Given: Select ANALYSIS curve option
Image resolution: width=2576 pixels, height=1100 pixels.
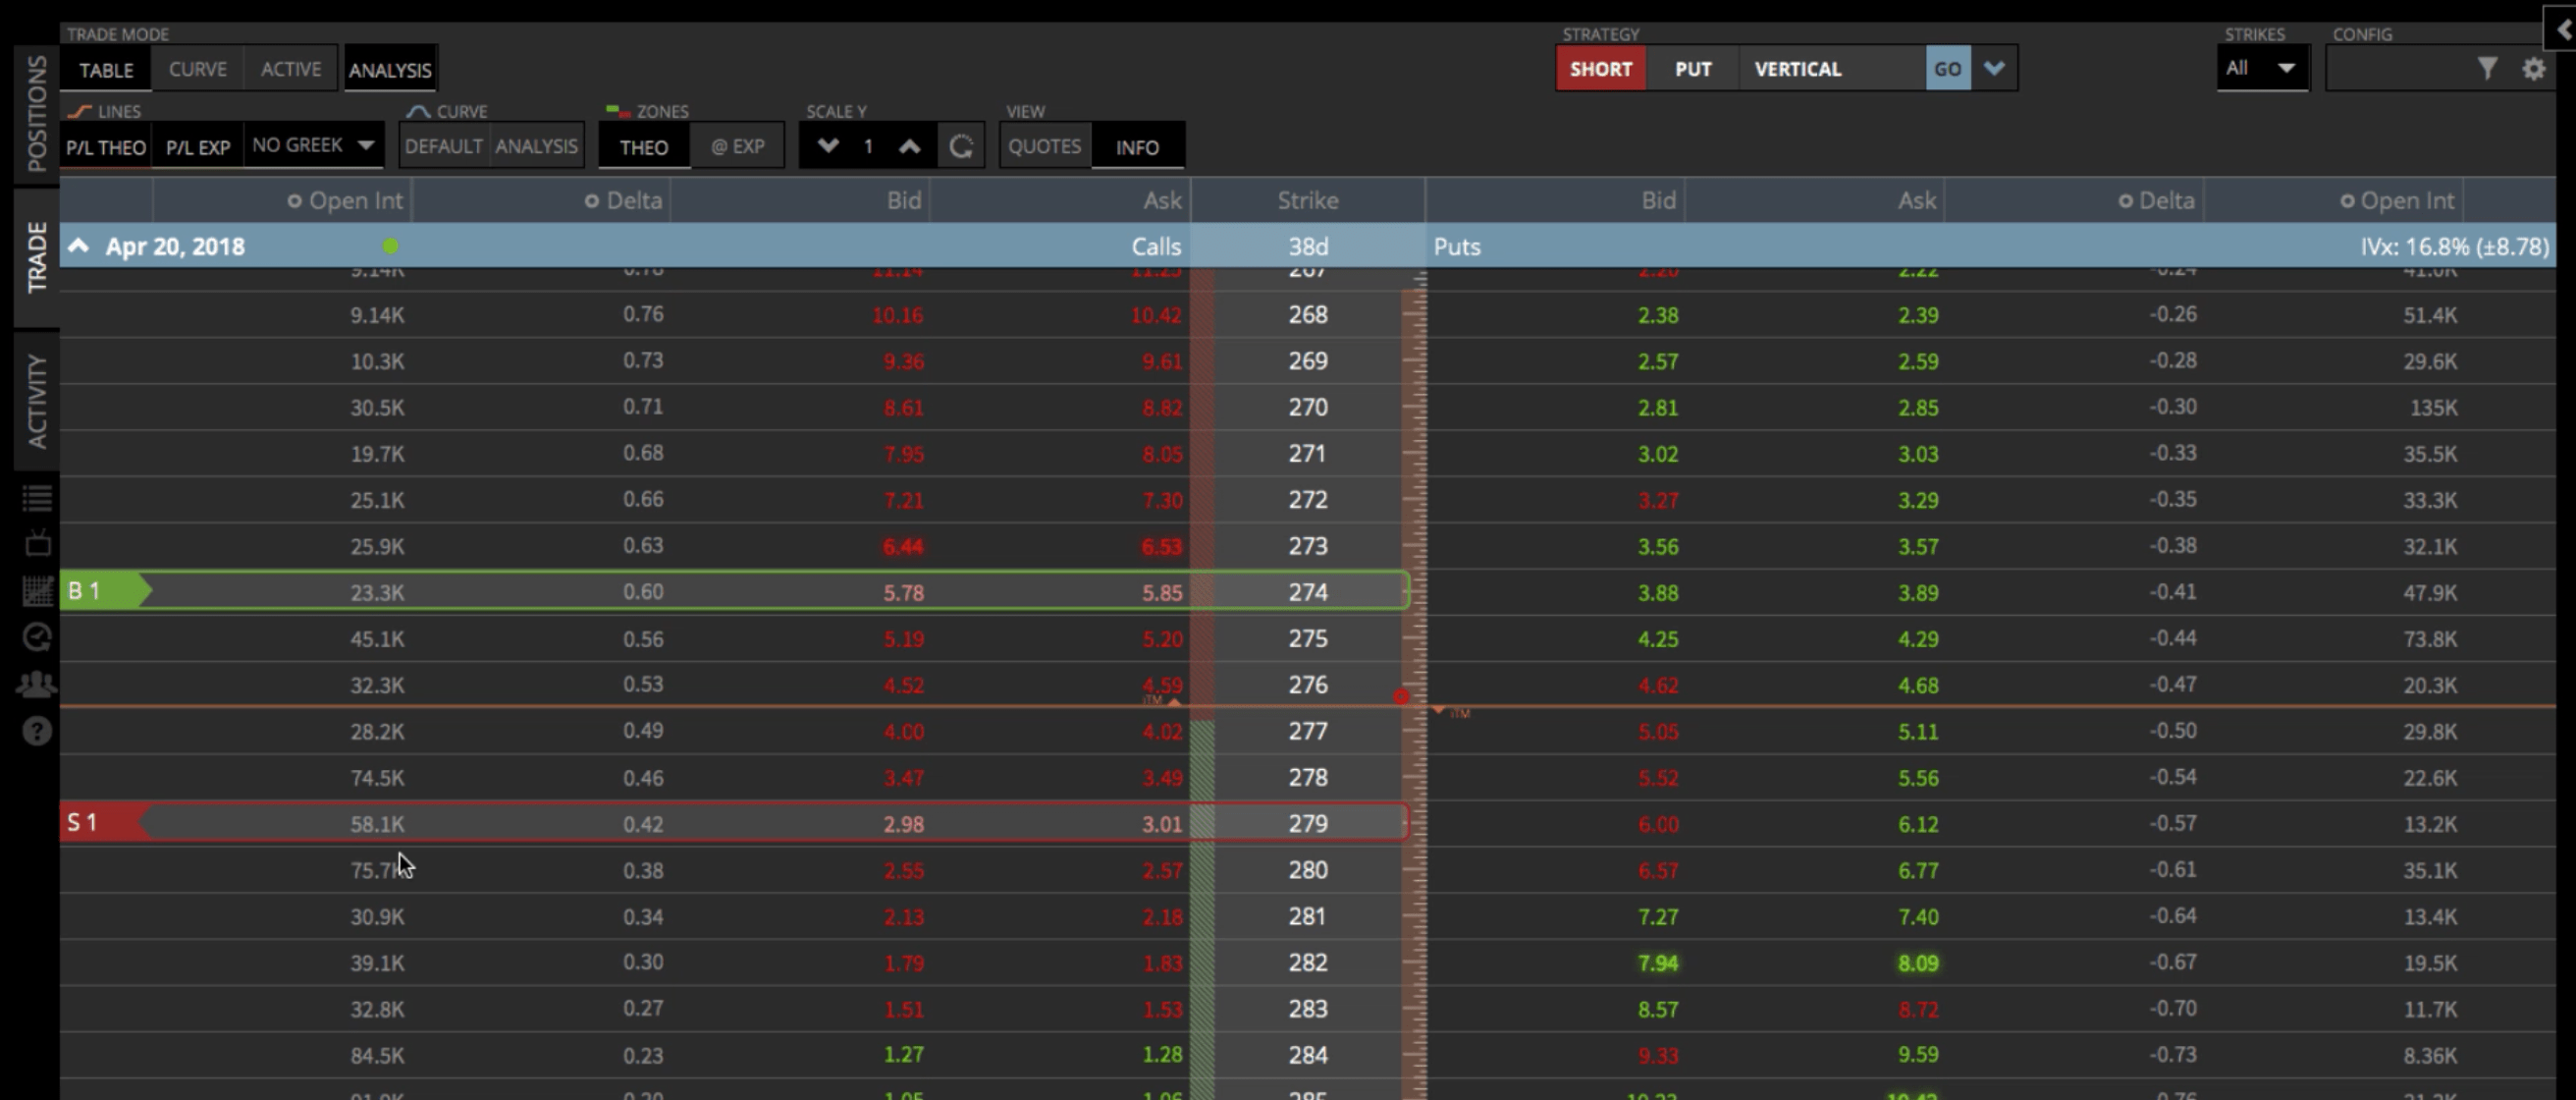Looking at the screenshot, I should pos(536,146).
